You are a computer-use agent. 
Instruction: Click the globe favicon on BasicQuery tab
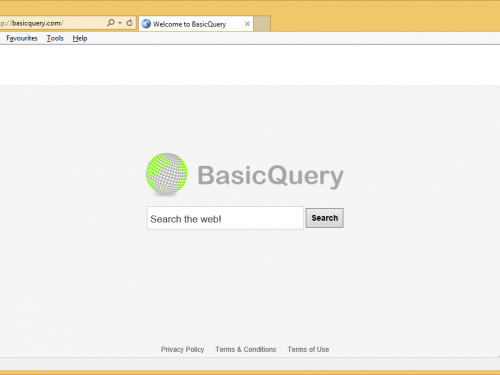[x=146, y=24]
